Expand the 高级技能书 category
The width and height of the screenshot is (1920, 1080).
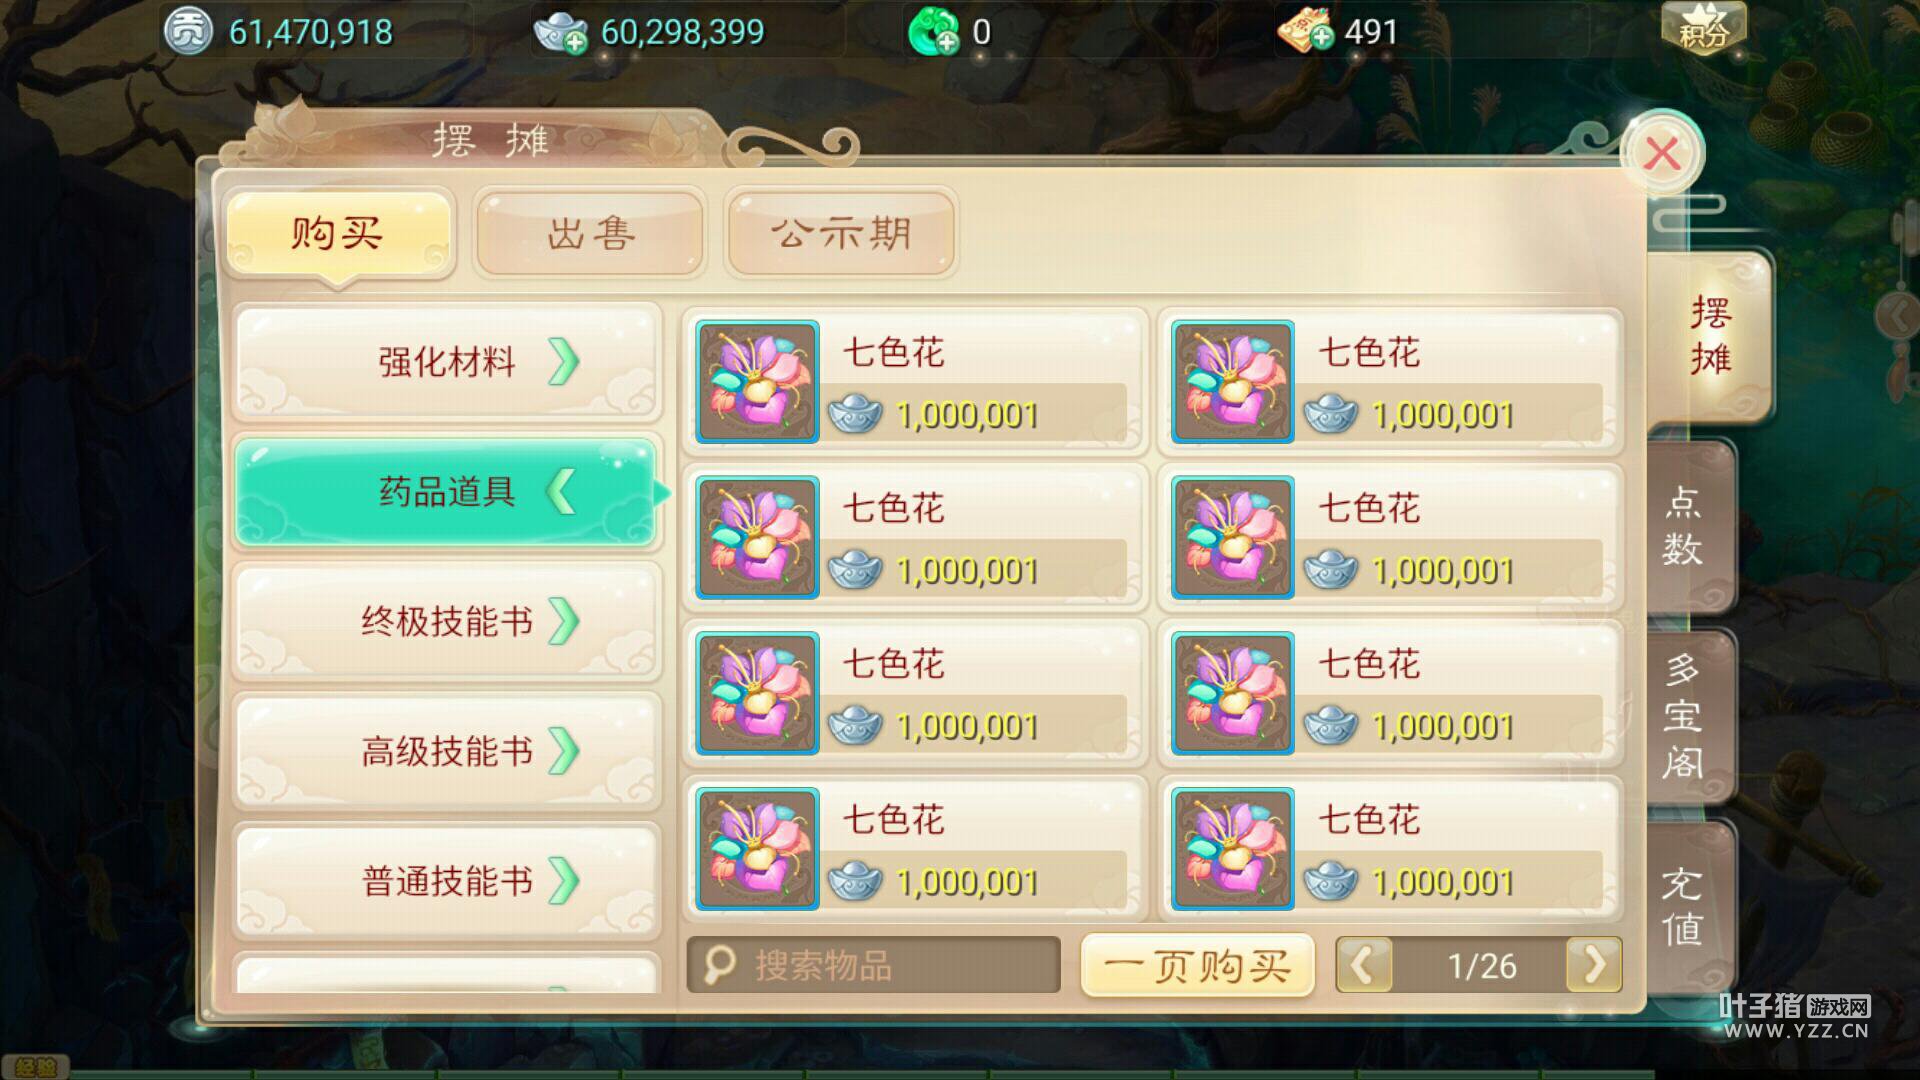coord(447,752)
